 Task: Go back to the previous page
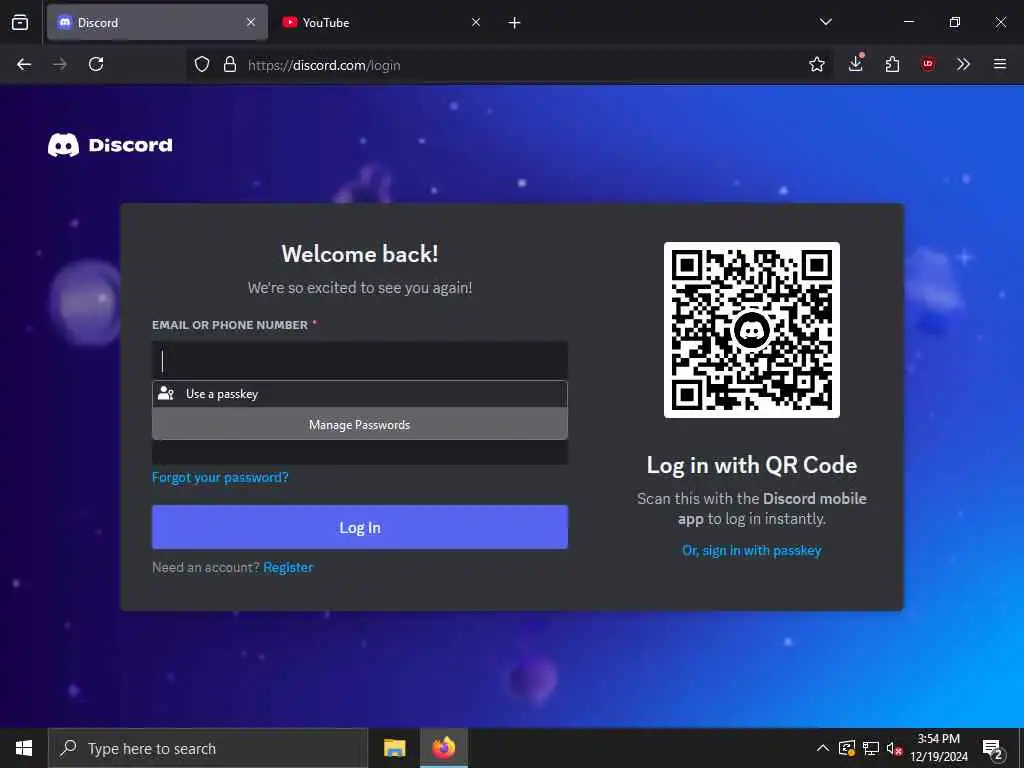pos(24,64)
